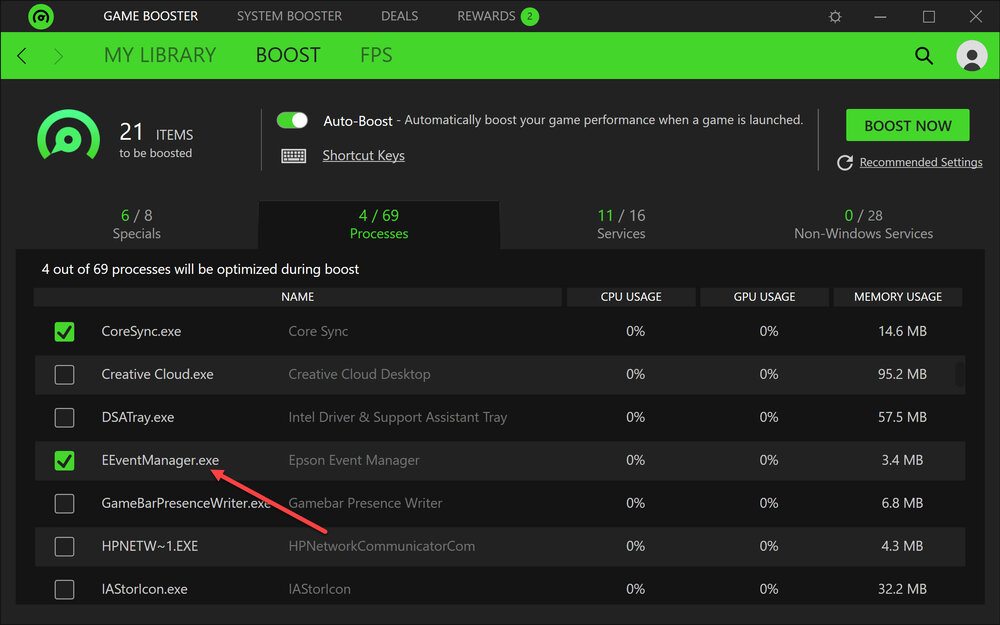Click the Gamebar Presence Writer description
The width and height of the screenshot is (1000, 625).
365,503
